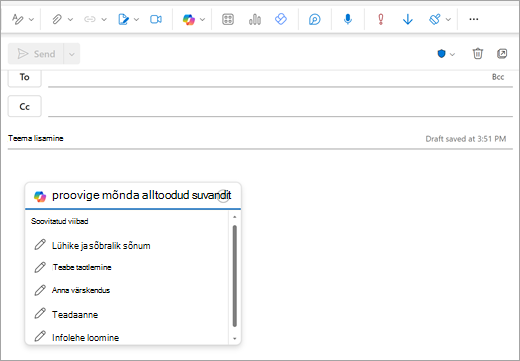Pop out the message to new window
This screenshot has width=520, height=361.
pos(502,53)
